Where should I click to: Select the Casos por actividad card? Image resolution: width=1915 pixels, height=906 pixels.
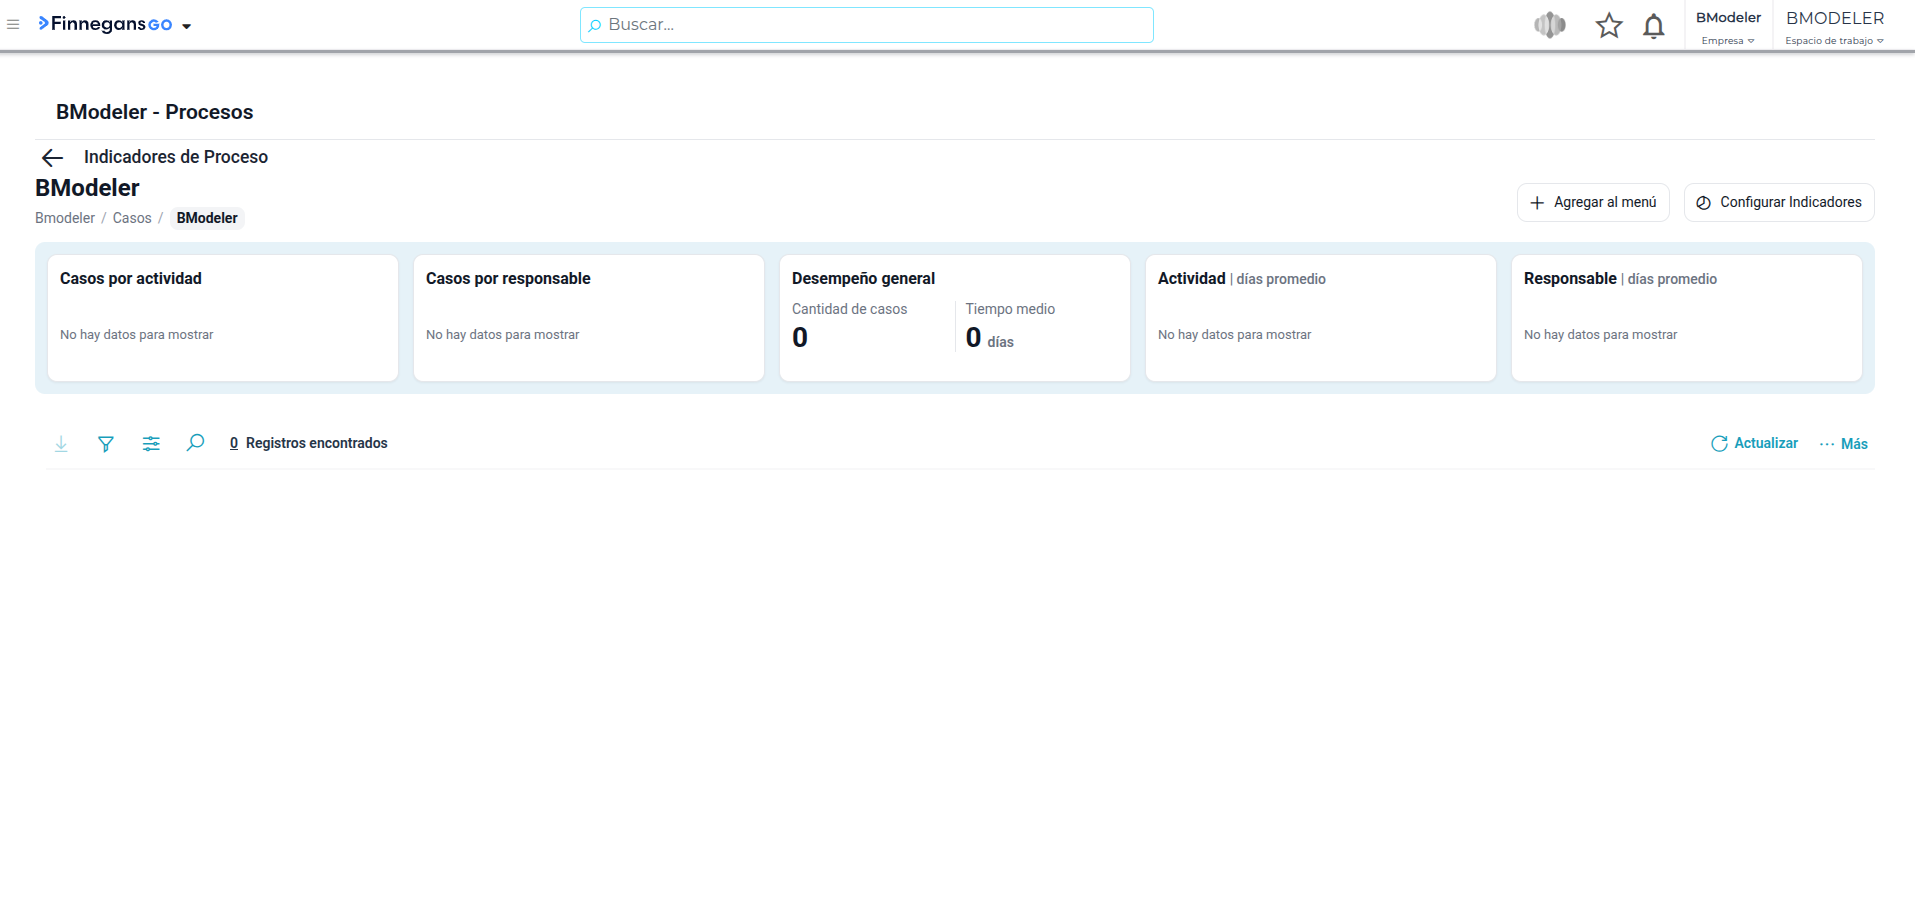point(223,318)
